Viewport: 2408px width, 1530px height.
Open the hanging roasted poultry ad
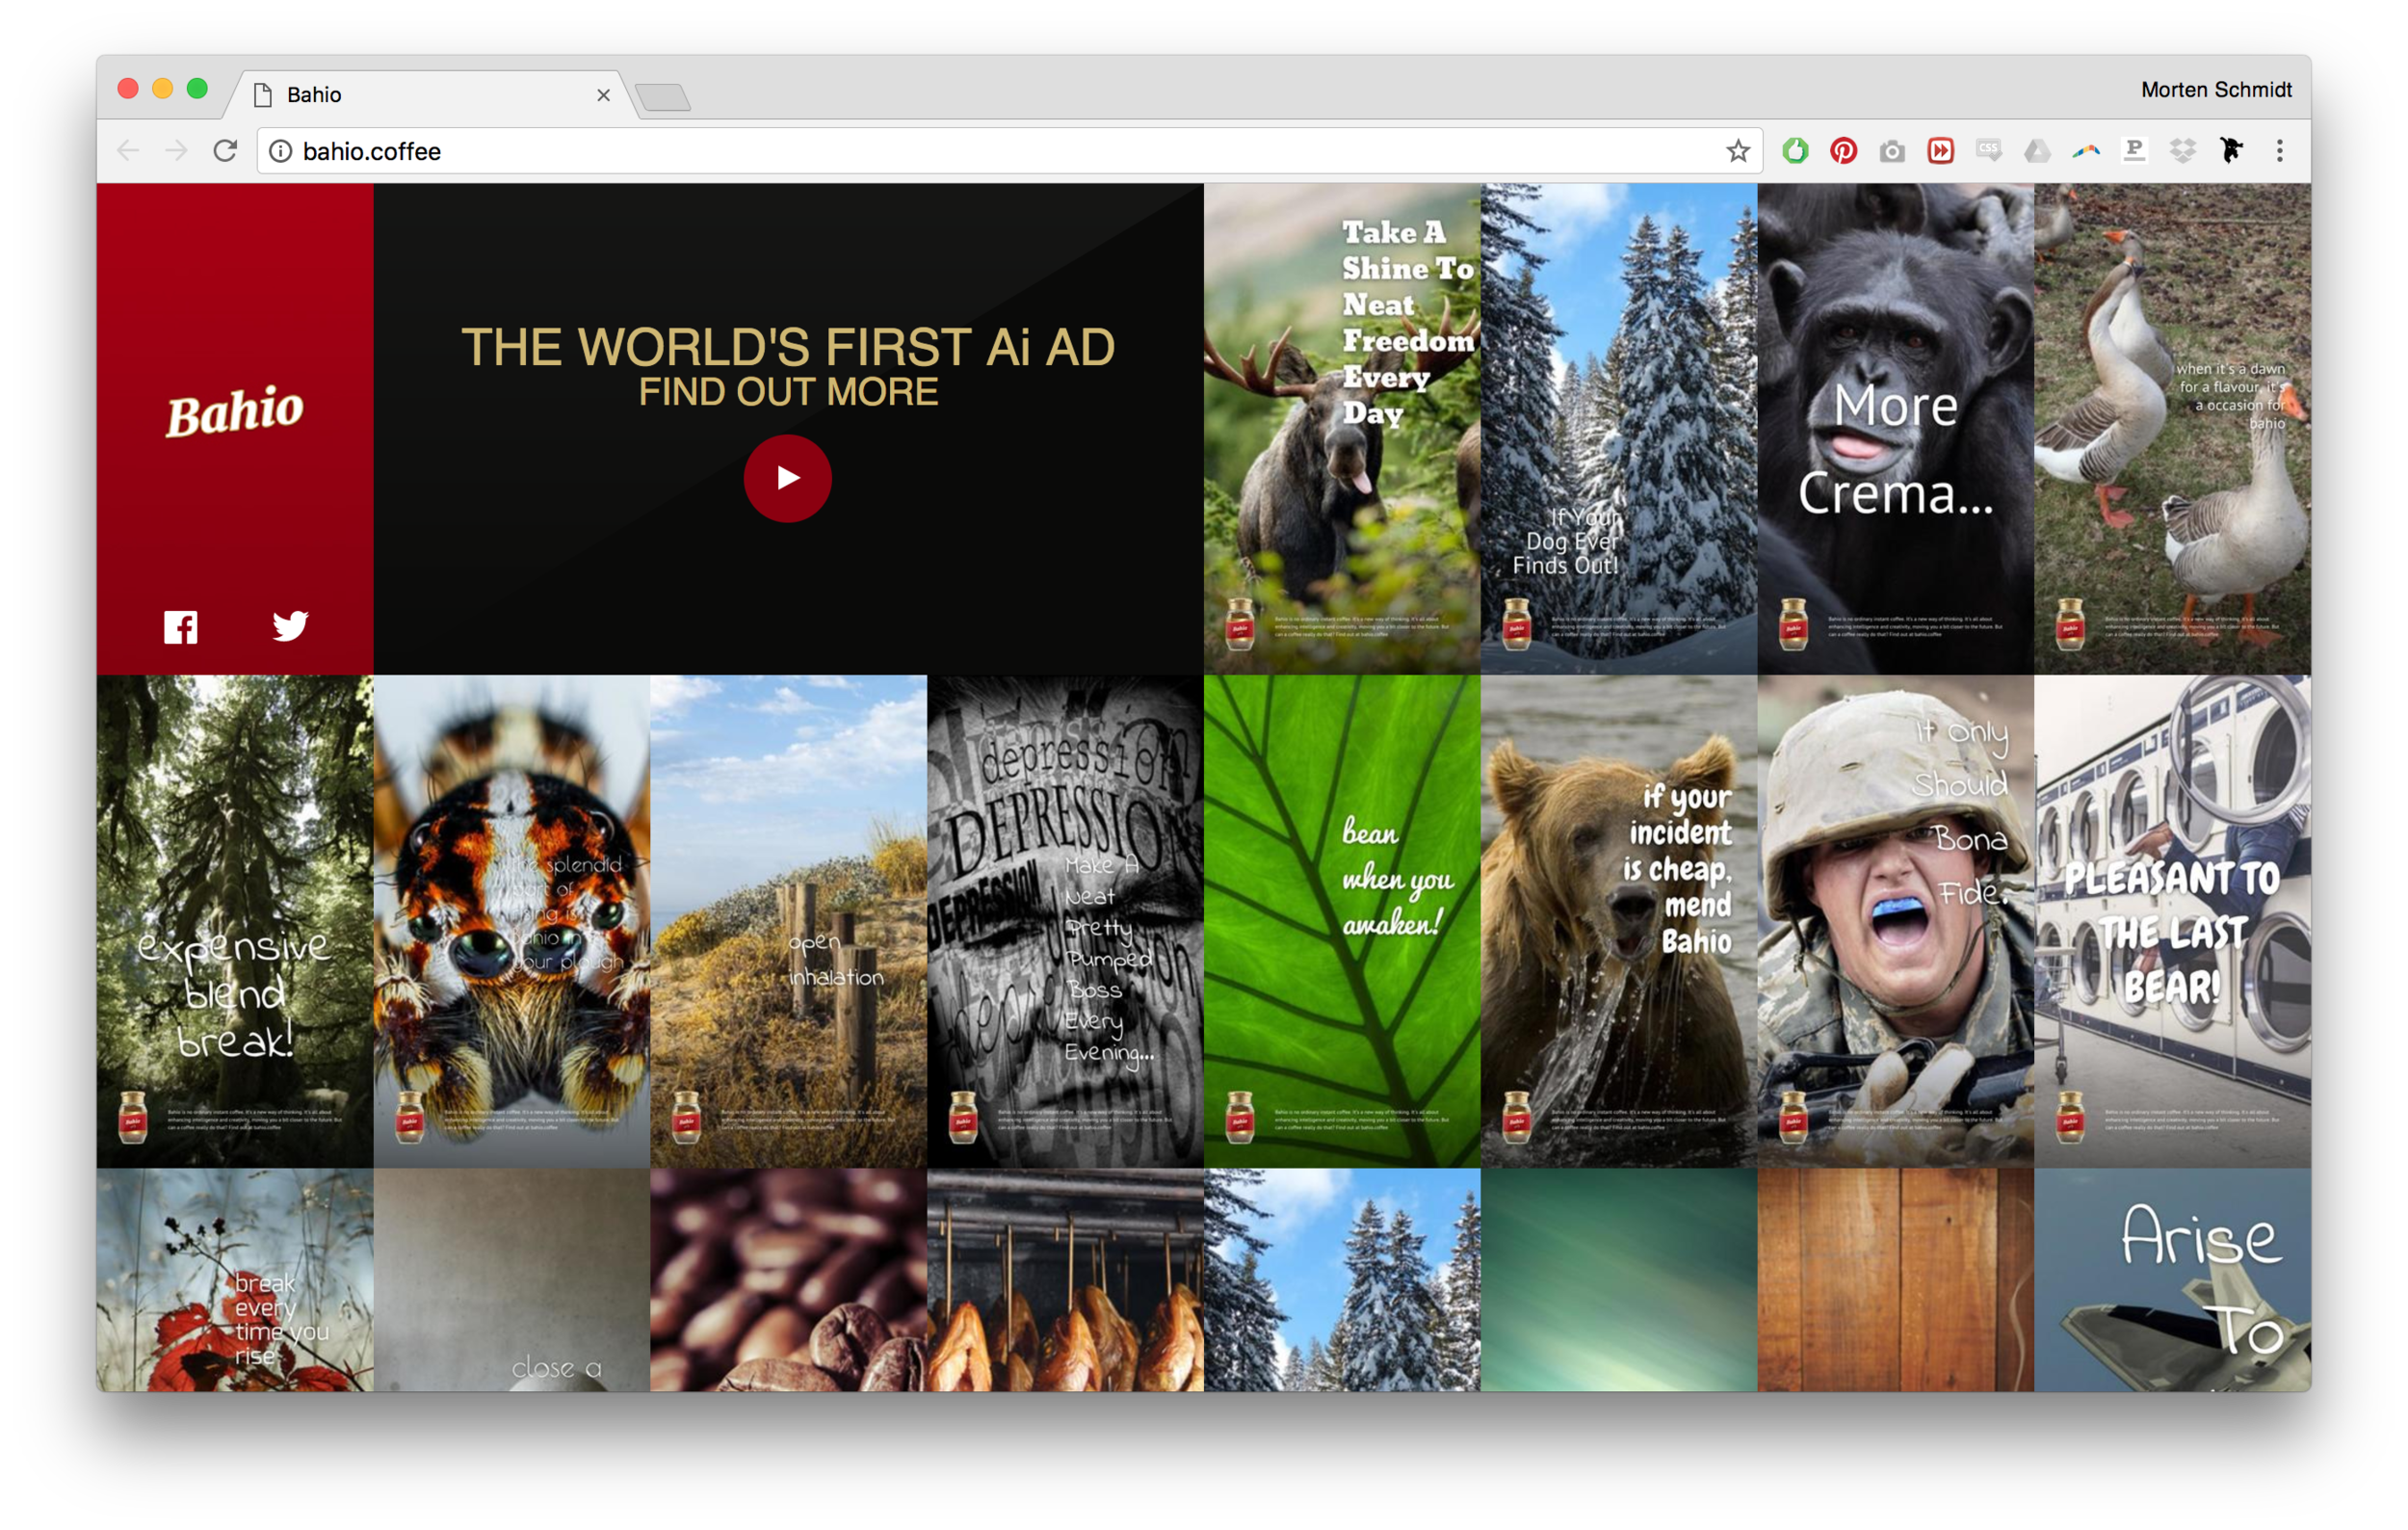1065,1280
